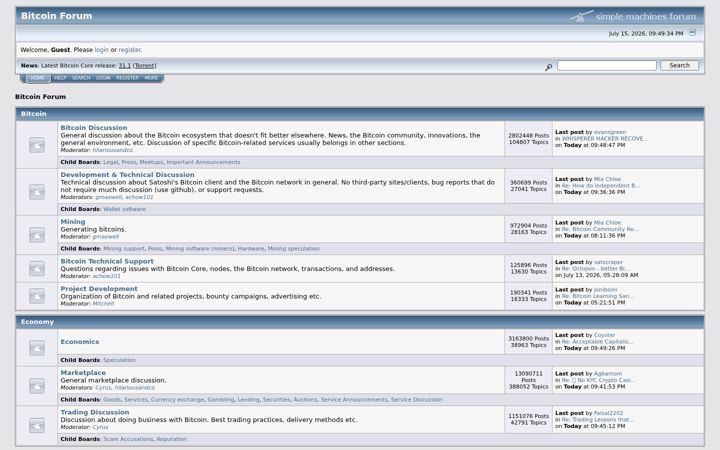Screen dimensions: 720x450
Task: Open the Service Discussion child board
Action: pos(416,399)
